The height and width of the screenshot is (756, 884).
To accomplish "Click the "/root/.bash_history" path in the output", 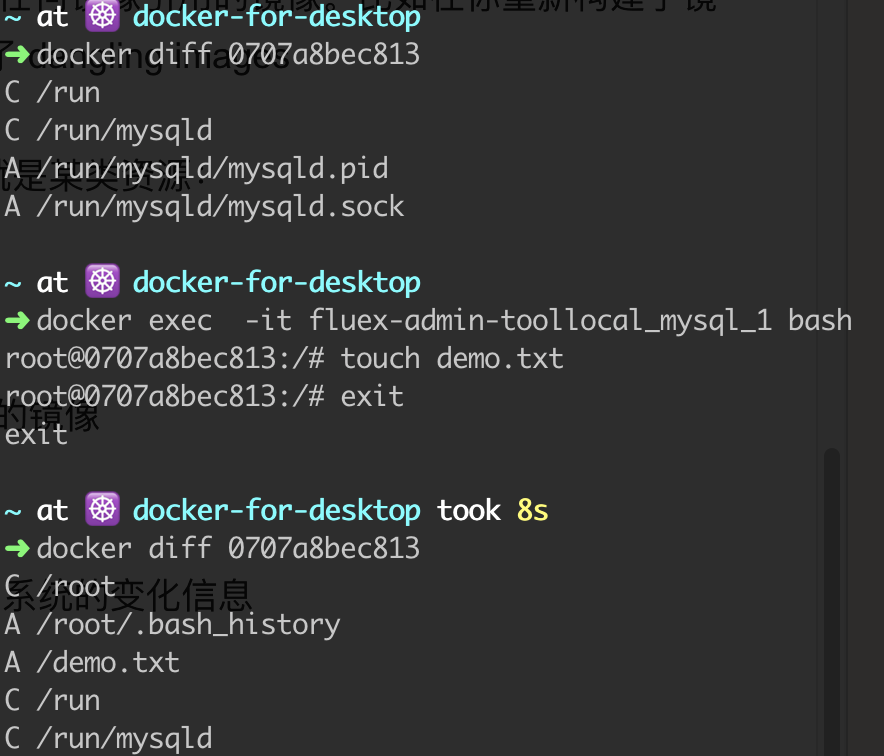I will tap(188, 625).
